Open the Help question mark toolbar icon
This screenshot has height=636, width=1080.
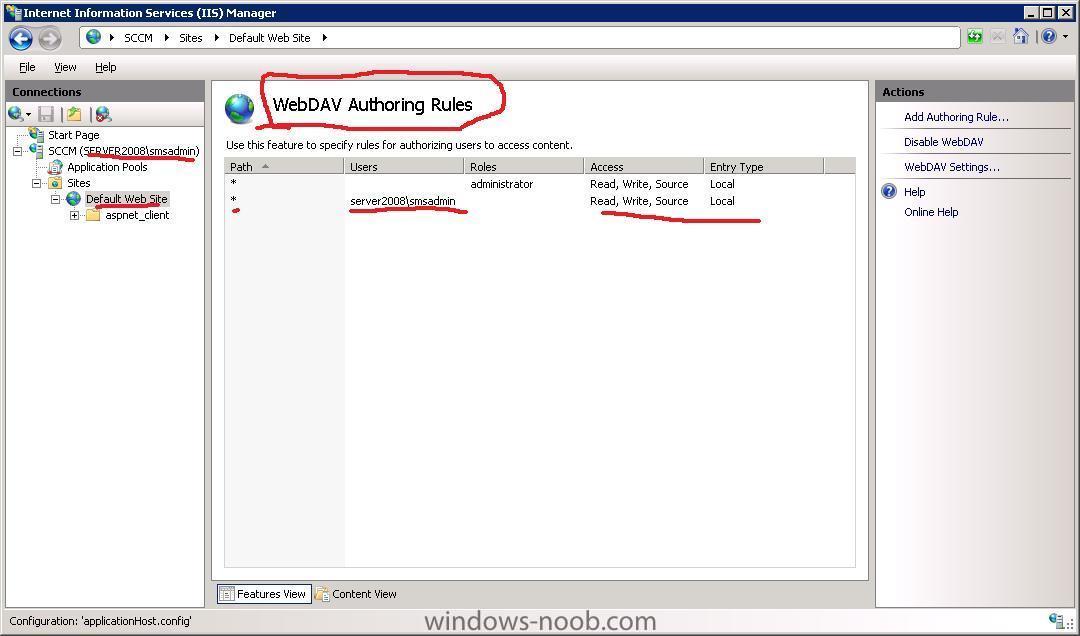click(1048, 37)
